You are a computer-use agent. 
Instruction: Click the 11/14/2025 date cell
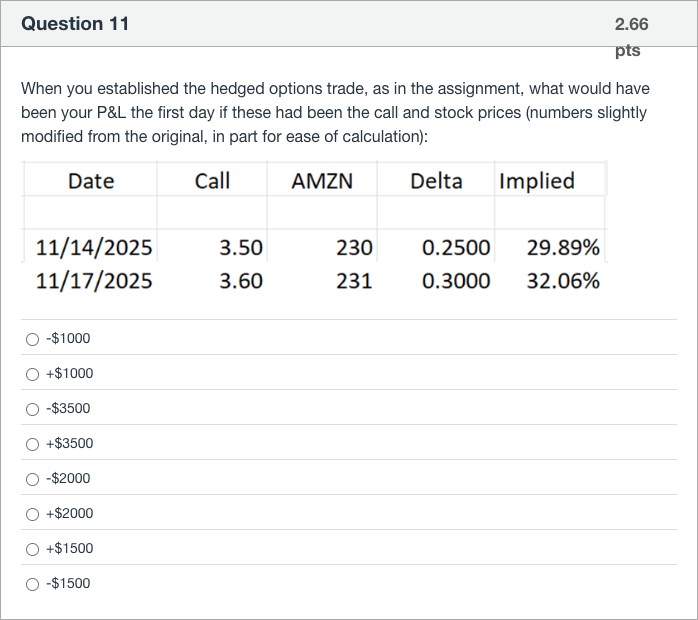point(94,247)
